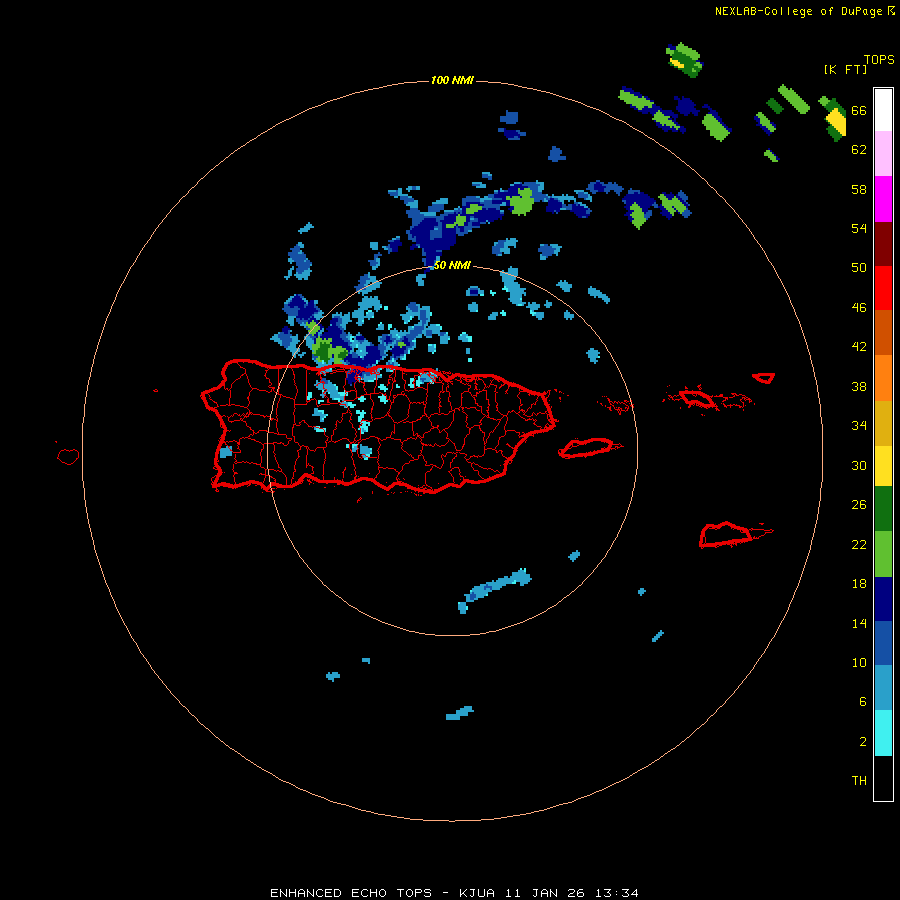Click the 58 legend value
The image size is (900, 900).
click(x=859, y=189)
